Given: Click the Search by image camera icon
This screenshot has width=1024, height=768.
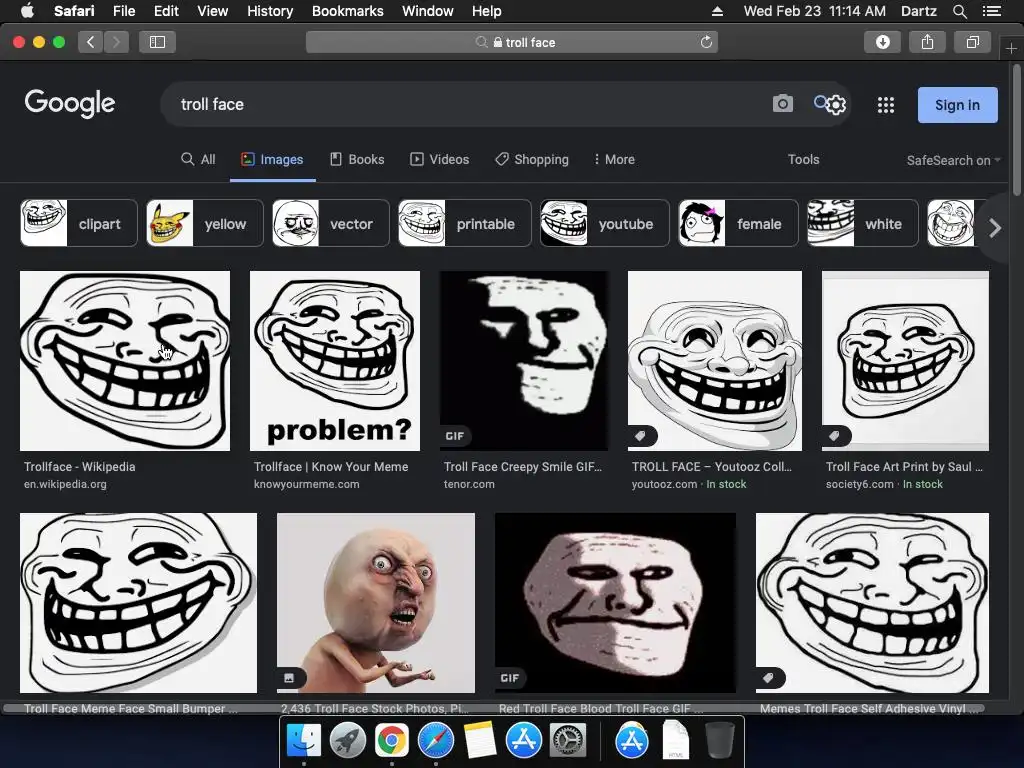Looking at the screenshot, I should point(782,104).
